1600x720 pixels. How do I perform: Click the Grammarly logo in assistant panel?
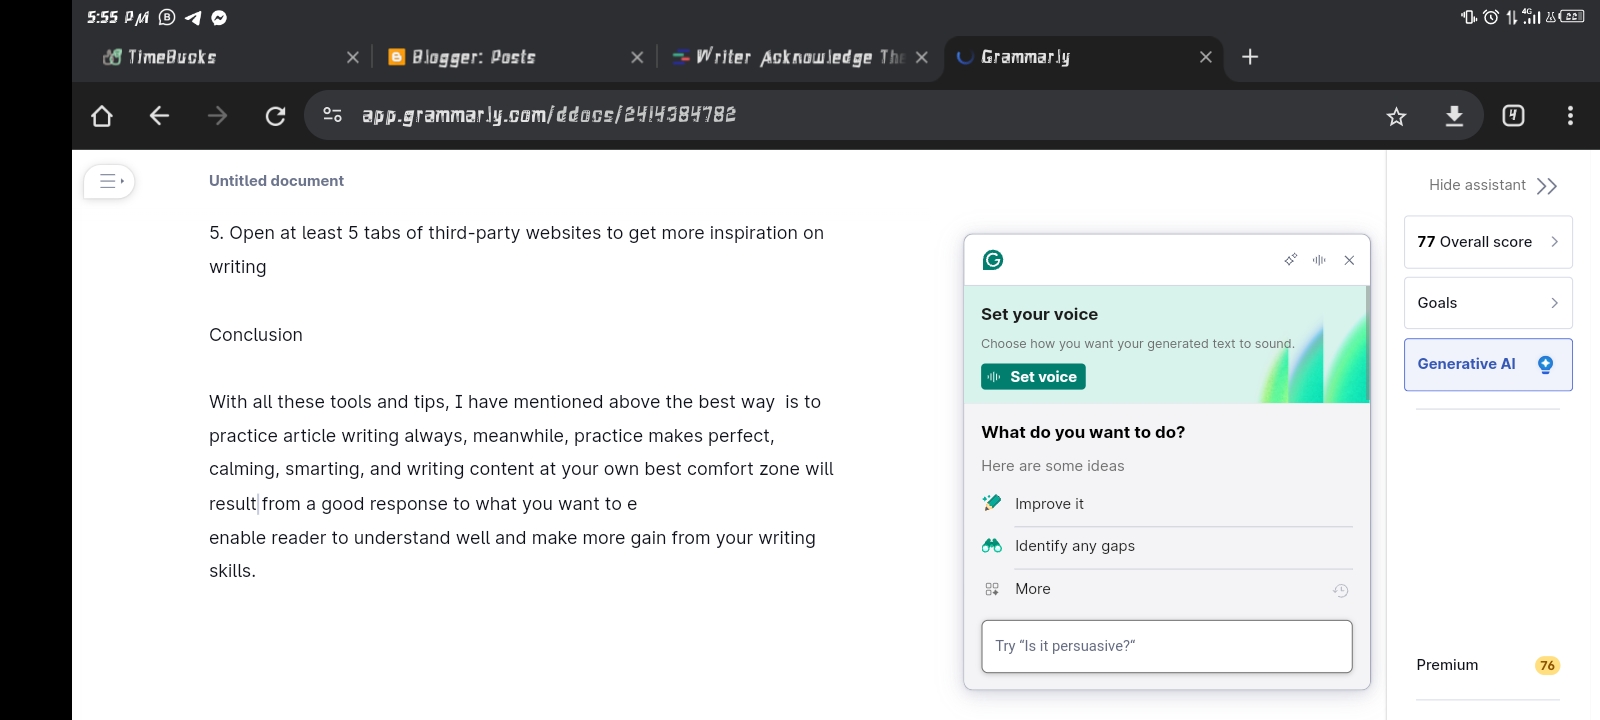[x=993, y=260]
